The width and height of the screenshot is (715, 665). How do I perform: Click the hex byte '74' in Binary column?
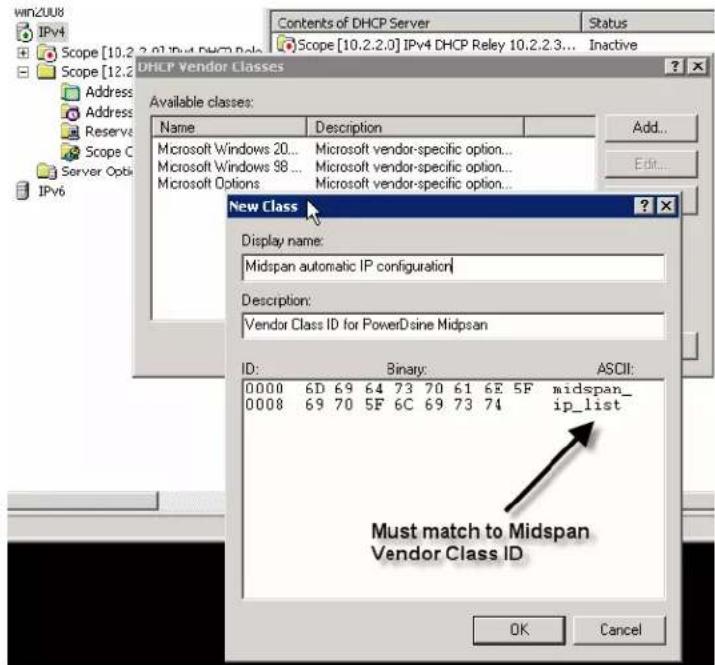click(x=493, y=404)
